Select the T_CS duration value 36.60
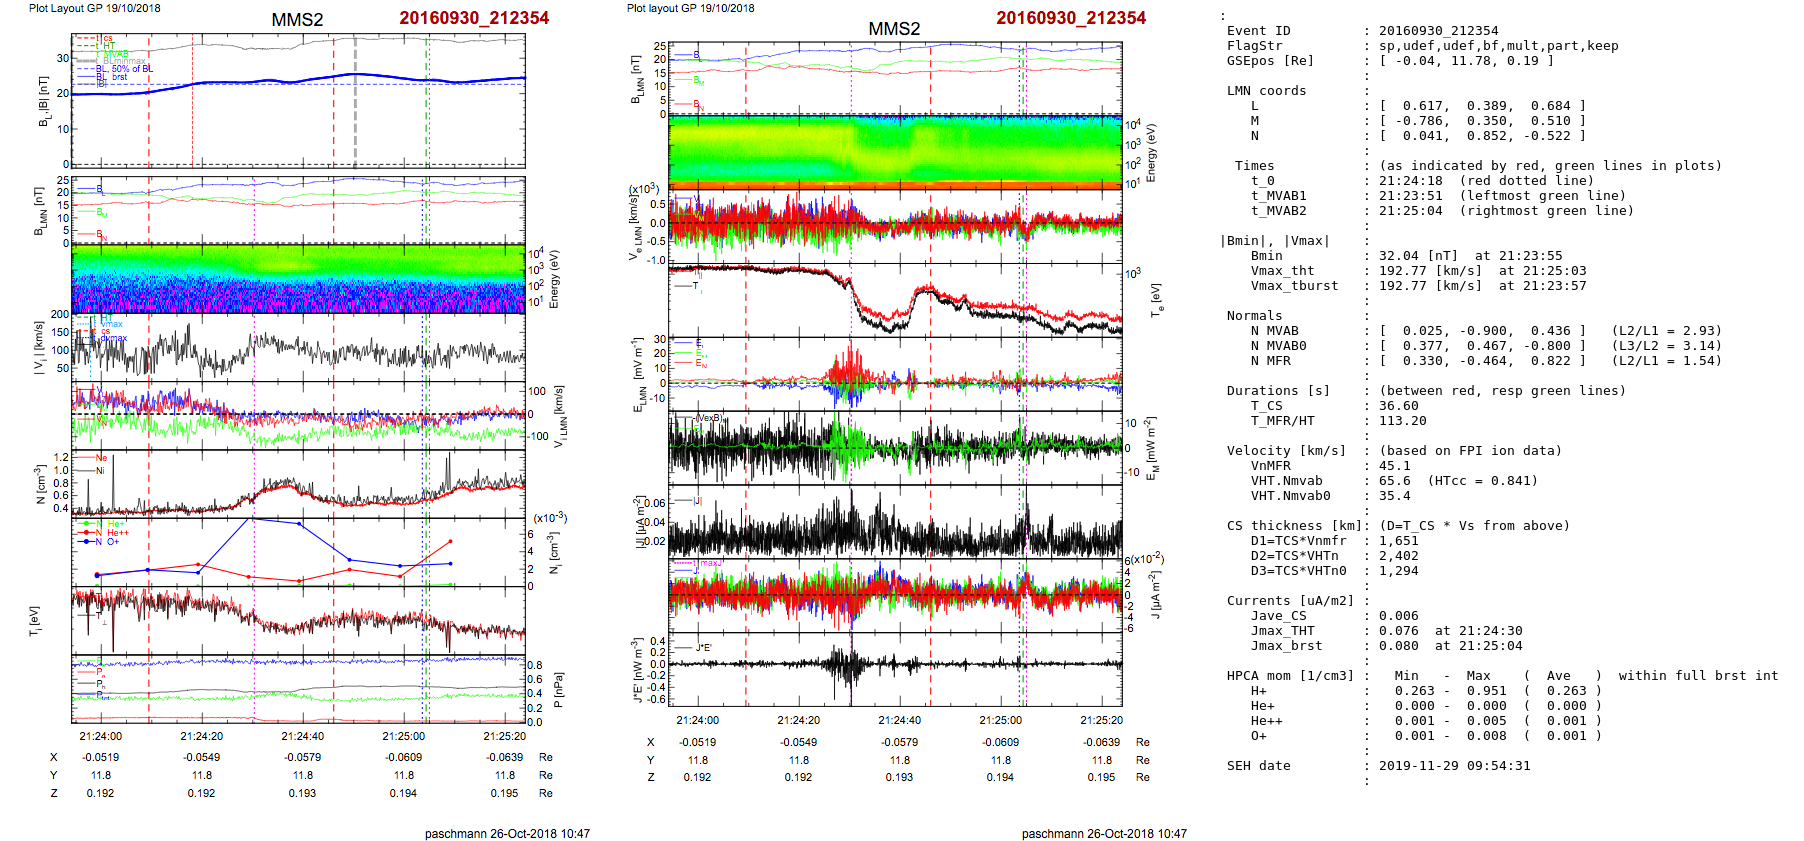The image size is (1804, 841). coord(1399,406)
